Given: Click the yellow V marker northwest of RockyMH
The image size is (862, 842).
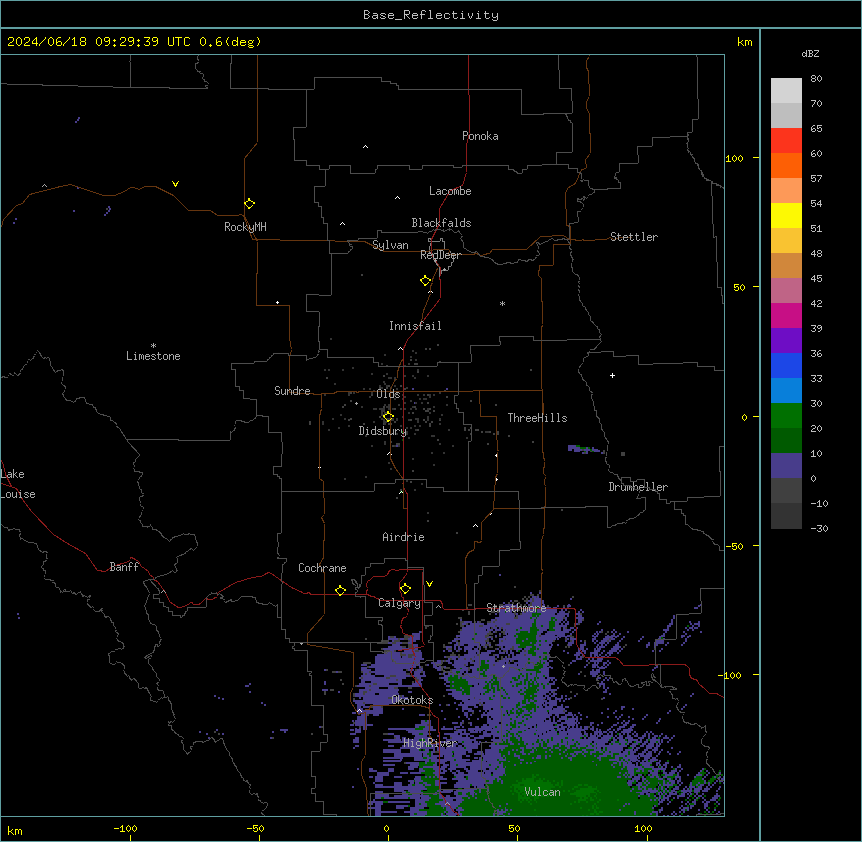Looking at the screenshot, I should [175, 184].
